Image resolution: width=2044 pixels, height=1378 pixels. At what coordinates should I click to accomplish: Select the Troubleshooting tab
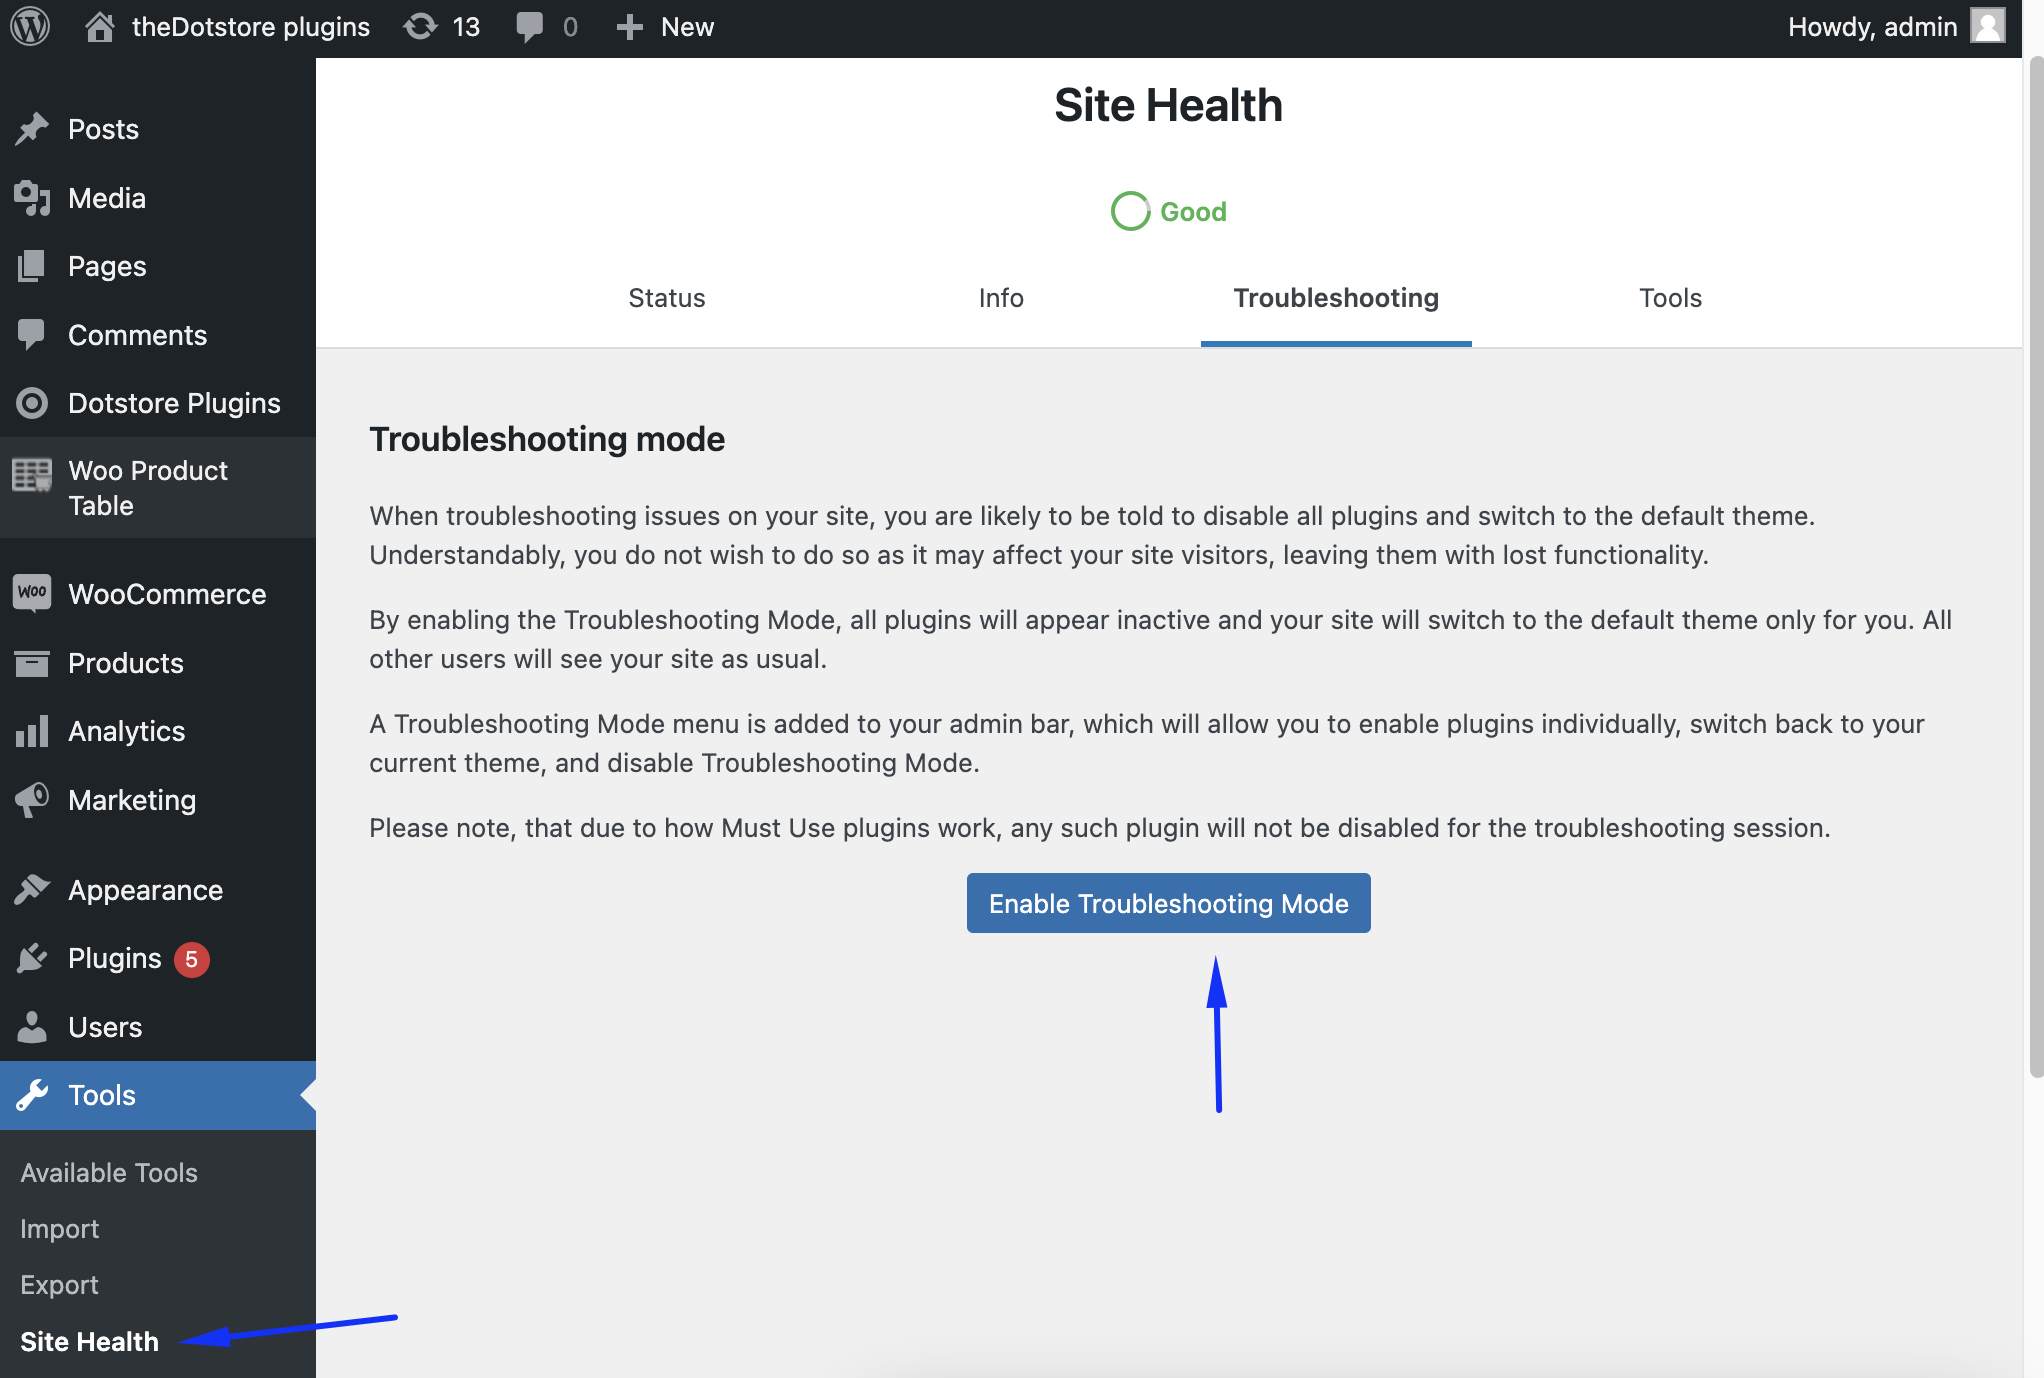point(1336,298)
